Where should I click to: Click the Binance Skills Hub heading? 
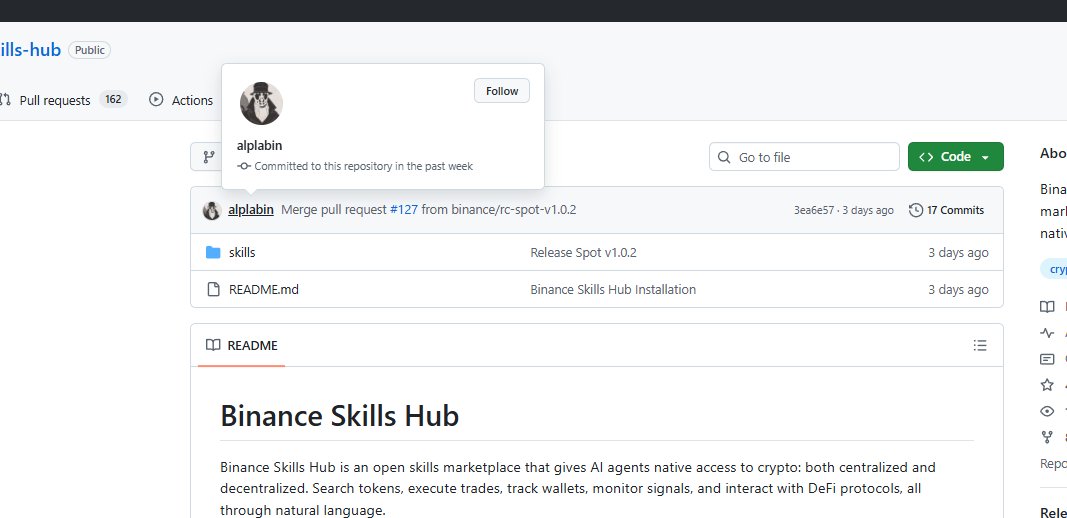[340, 415]
